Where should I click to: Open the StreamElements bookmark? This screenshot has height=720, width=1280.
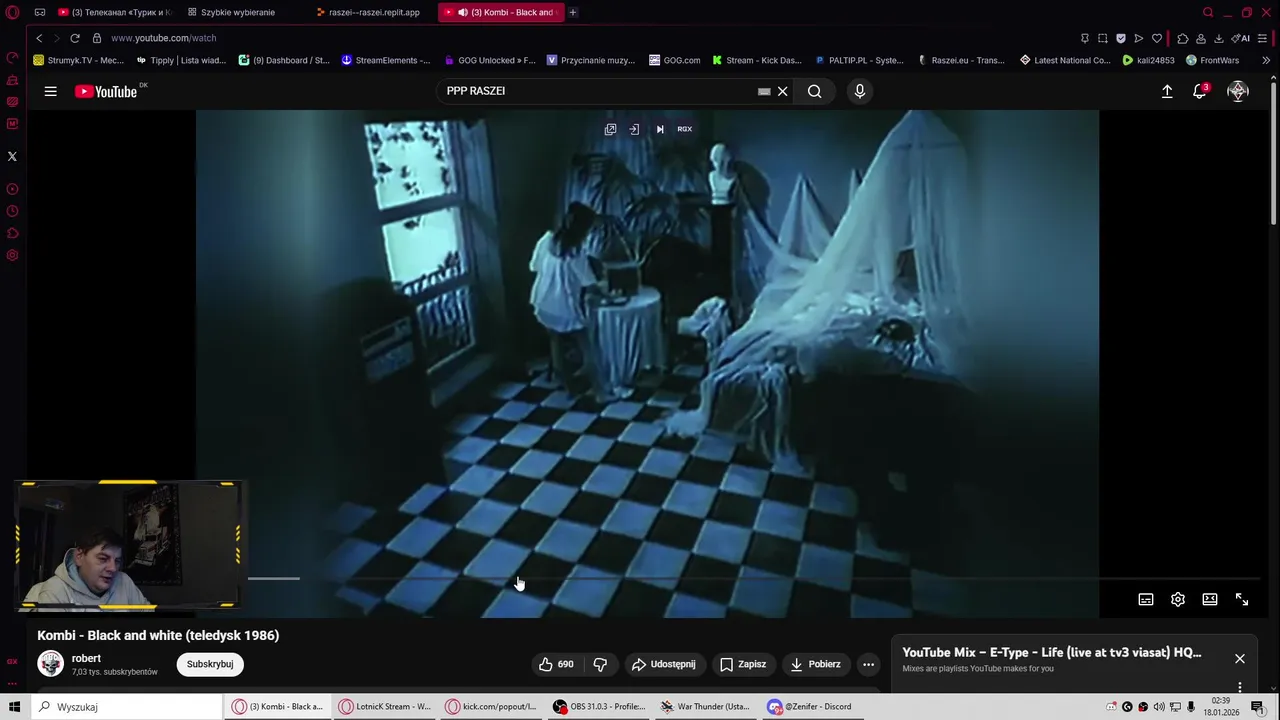coord(386,60)
